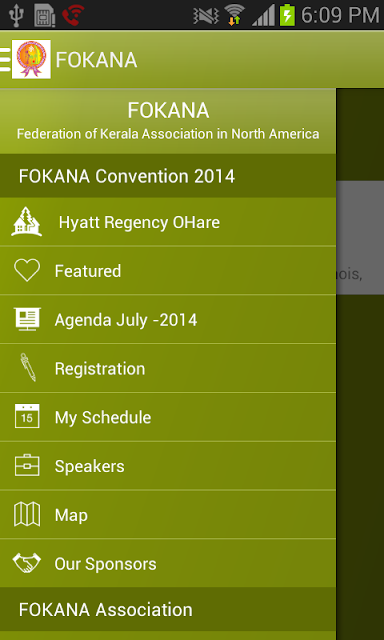Select the heart Featured icon

27,270
